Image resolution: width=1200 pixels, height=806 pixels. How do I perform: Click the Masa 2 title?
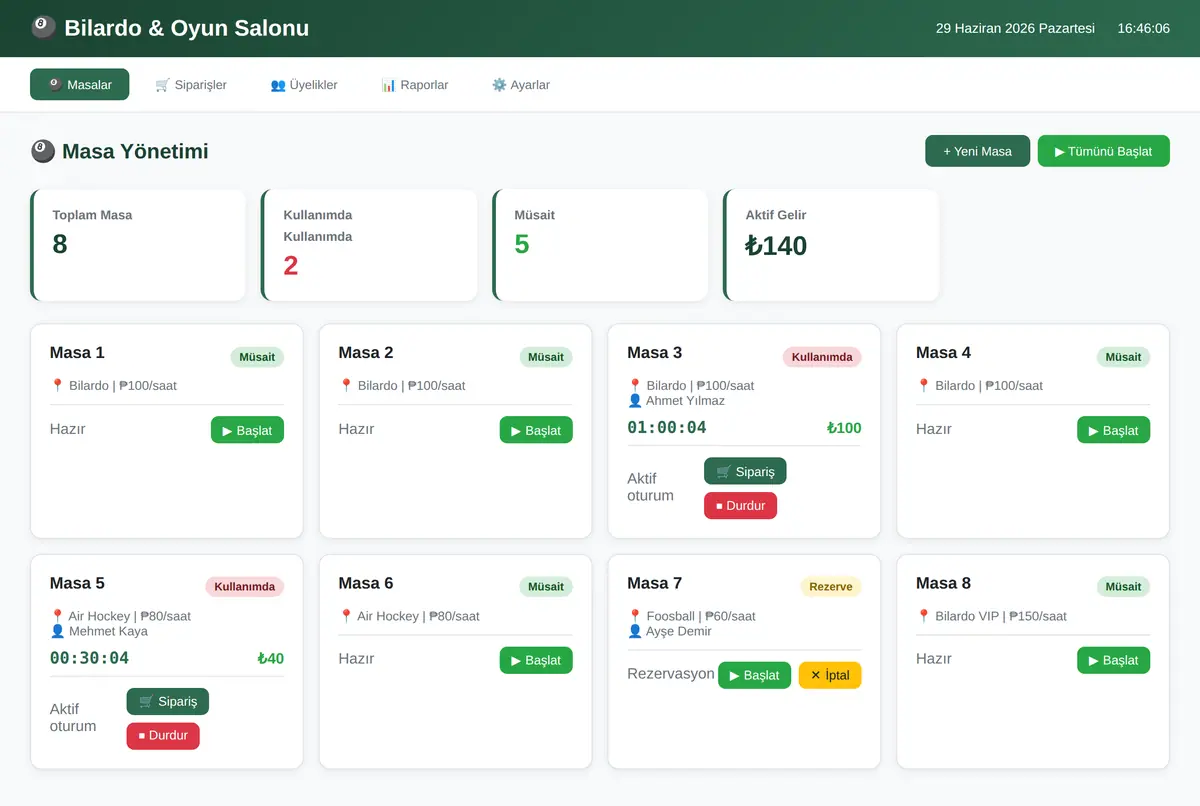(x=366, y=352)
